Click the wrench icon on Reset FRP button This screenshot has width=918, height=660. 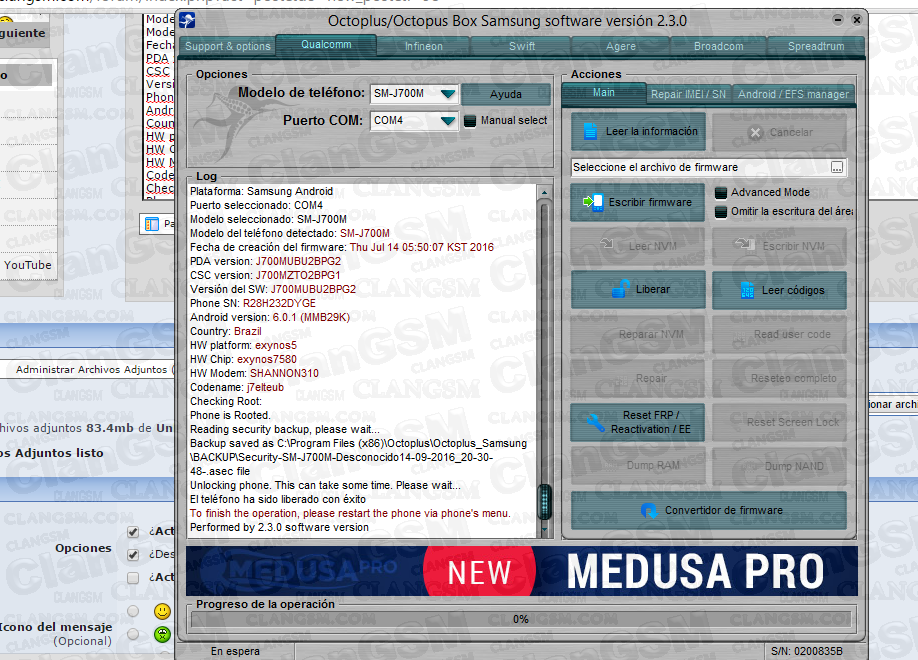(x=596, y=422)
